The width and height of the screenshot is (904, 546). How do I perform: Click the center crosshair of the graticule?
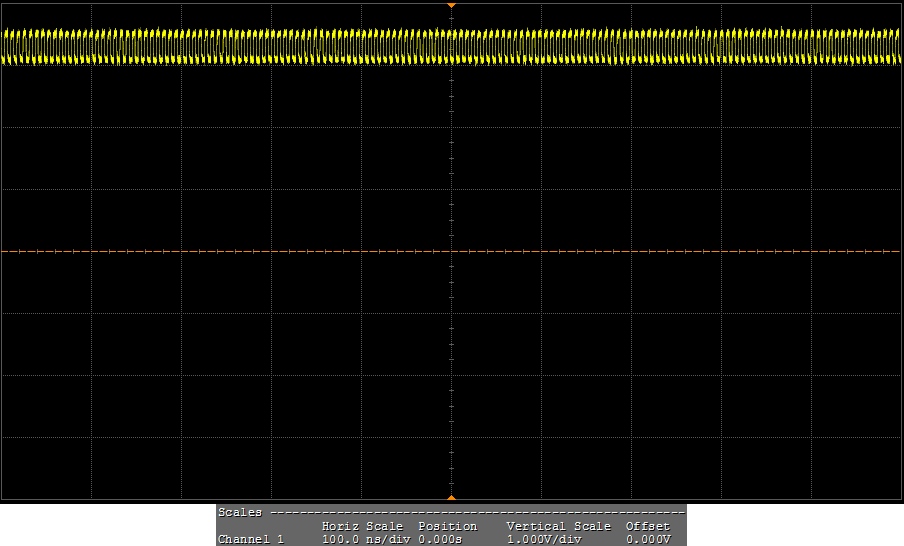point(452,252)
